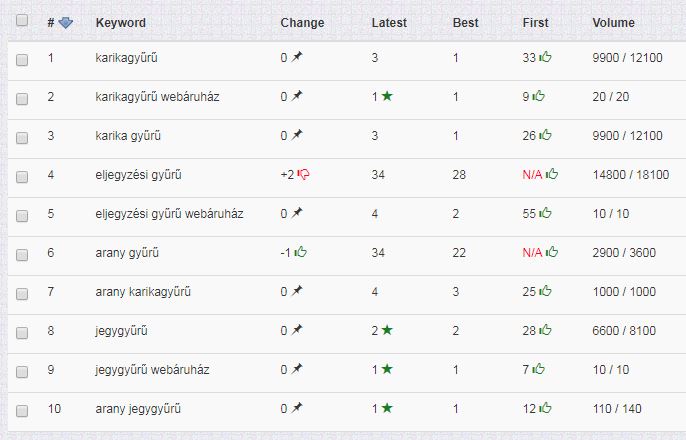Tick the checkbox for arany jegygyűrű
Viewport: 686px width, 440px height.
tap(22, 411)
